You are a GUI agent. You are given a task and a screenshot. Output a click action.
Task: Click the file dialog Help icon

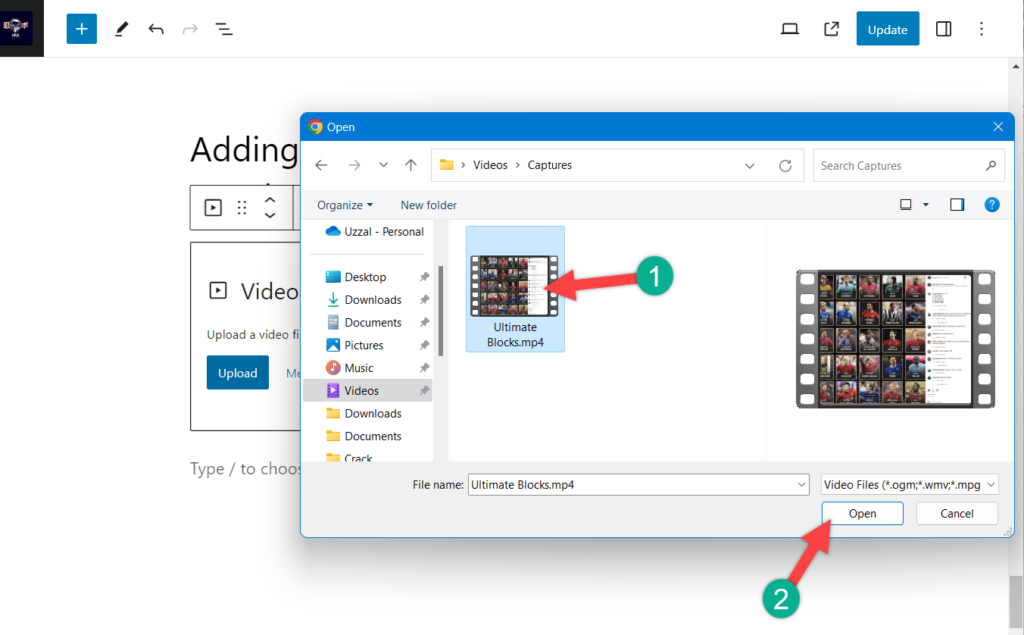(992, 205)
